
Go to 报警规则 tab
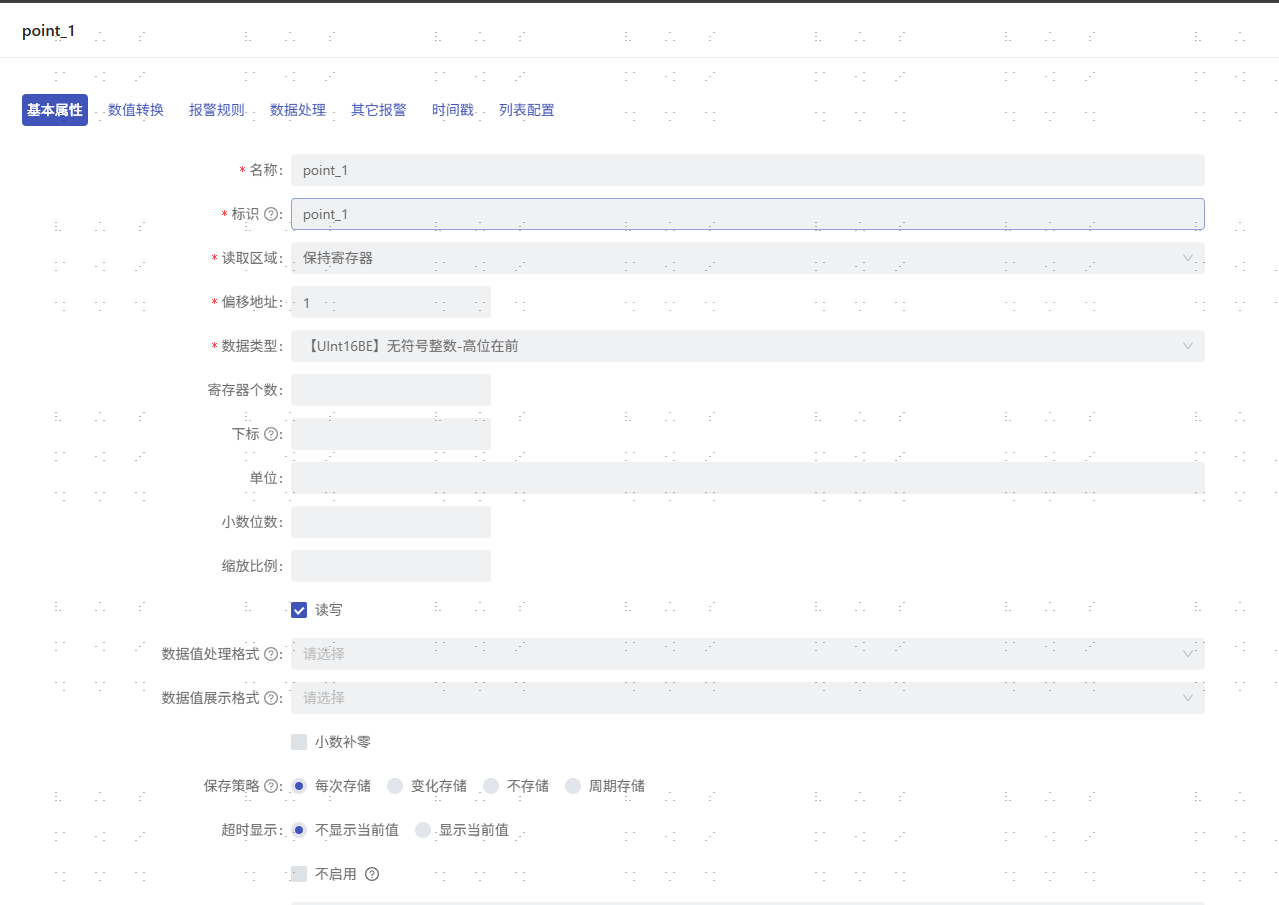pos(217,110)
